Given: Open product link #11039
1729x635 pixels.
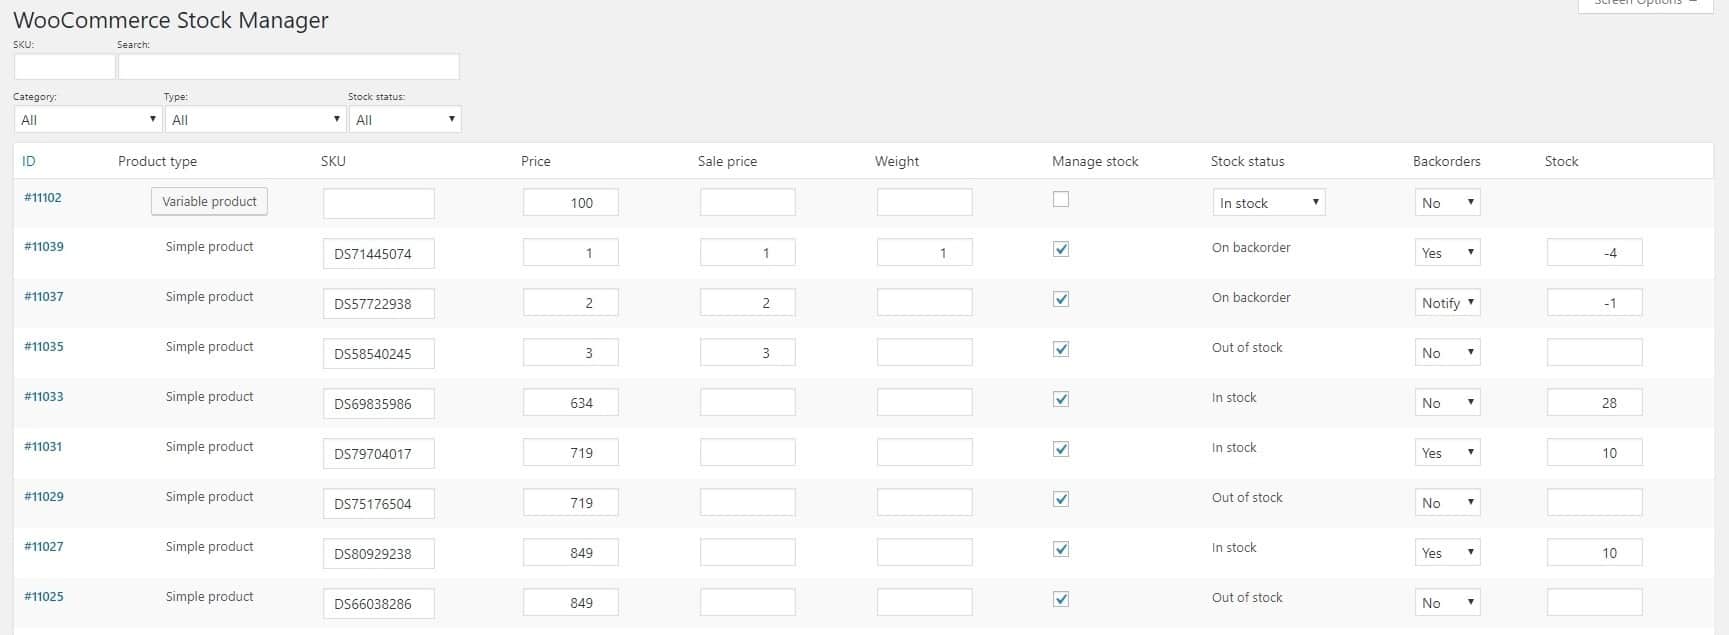Looking at the screenshot, I should click(x=44, y=247).
